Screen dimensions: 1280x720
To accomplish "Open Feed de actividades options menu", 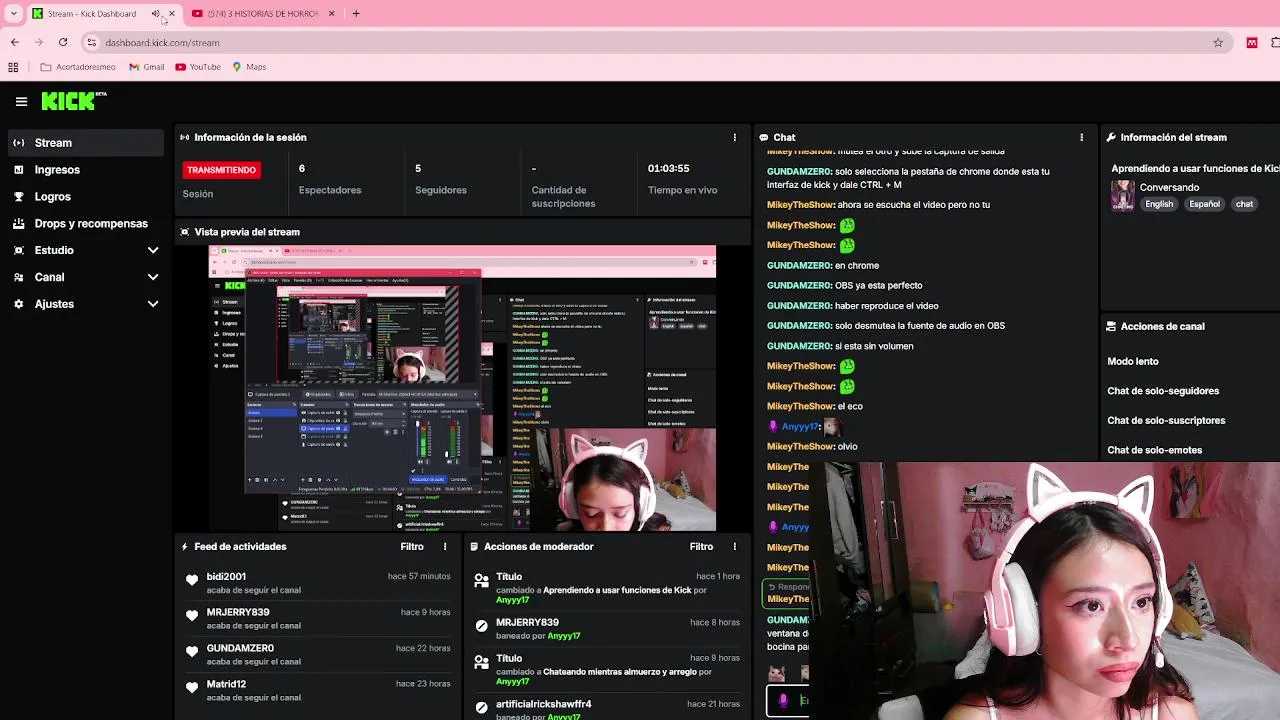I will point(445,546).
